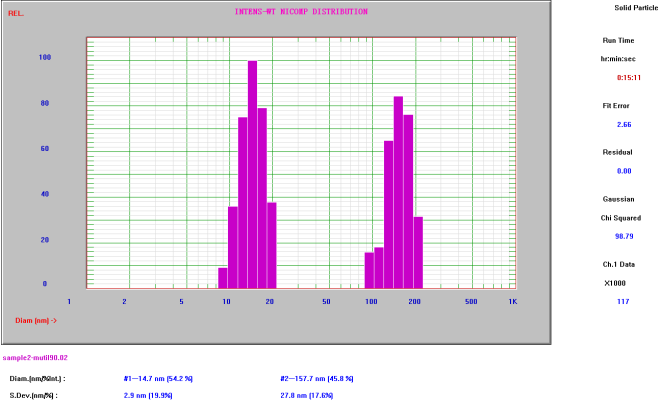The width and height of the screenshot is (662, 404).
Task: Click peak #1 result 14.7 nm (54.2 %)
Action: 157,379
